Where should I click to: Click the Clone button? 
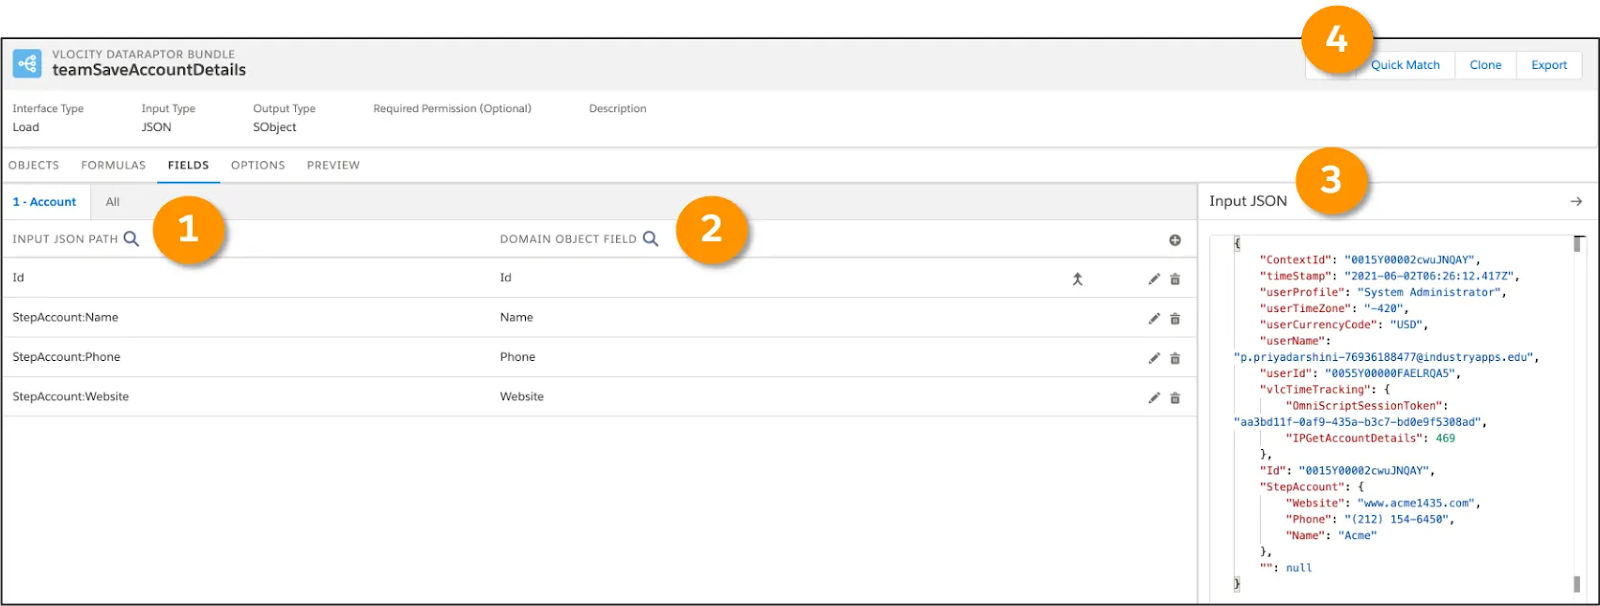point(1485,65)
